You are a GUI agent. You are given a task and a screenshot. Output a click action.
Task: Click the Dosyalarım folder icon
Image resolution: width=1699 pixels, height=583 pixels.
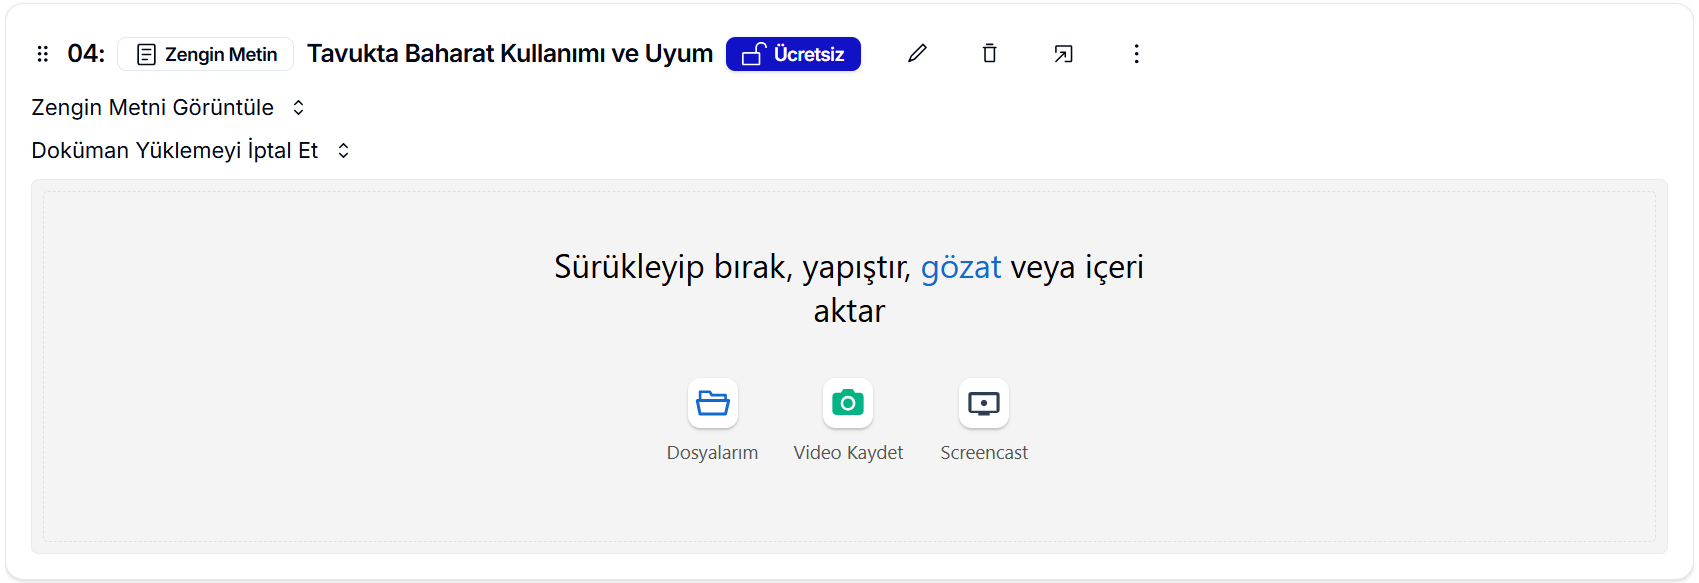pyautogui.click(x=713, y=403)
